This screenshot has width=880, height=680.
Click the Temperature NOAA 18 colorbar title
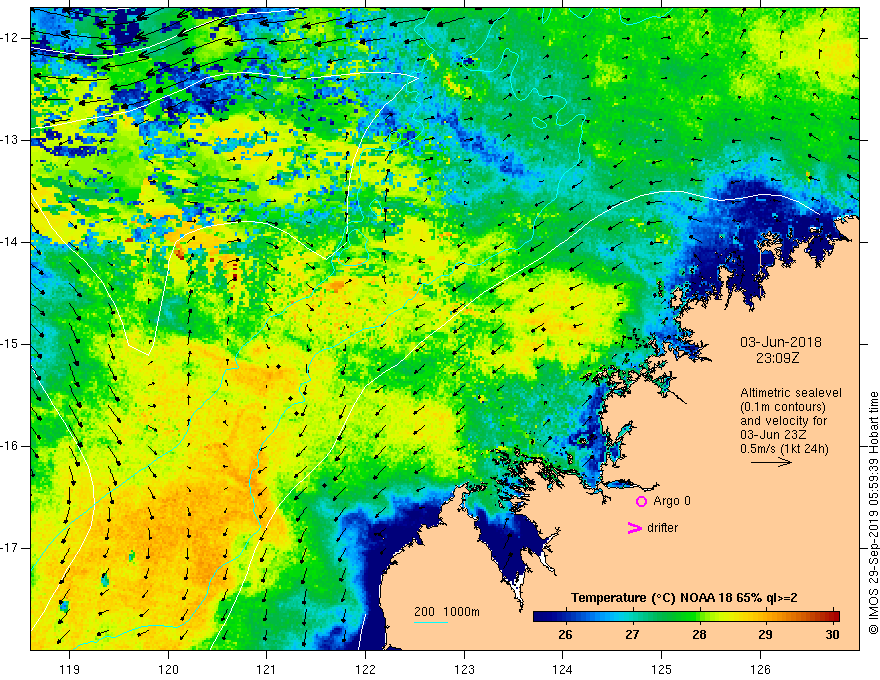click(684, 598)
